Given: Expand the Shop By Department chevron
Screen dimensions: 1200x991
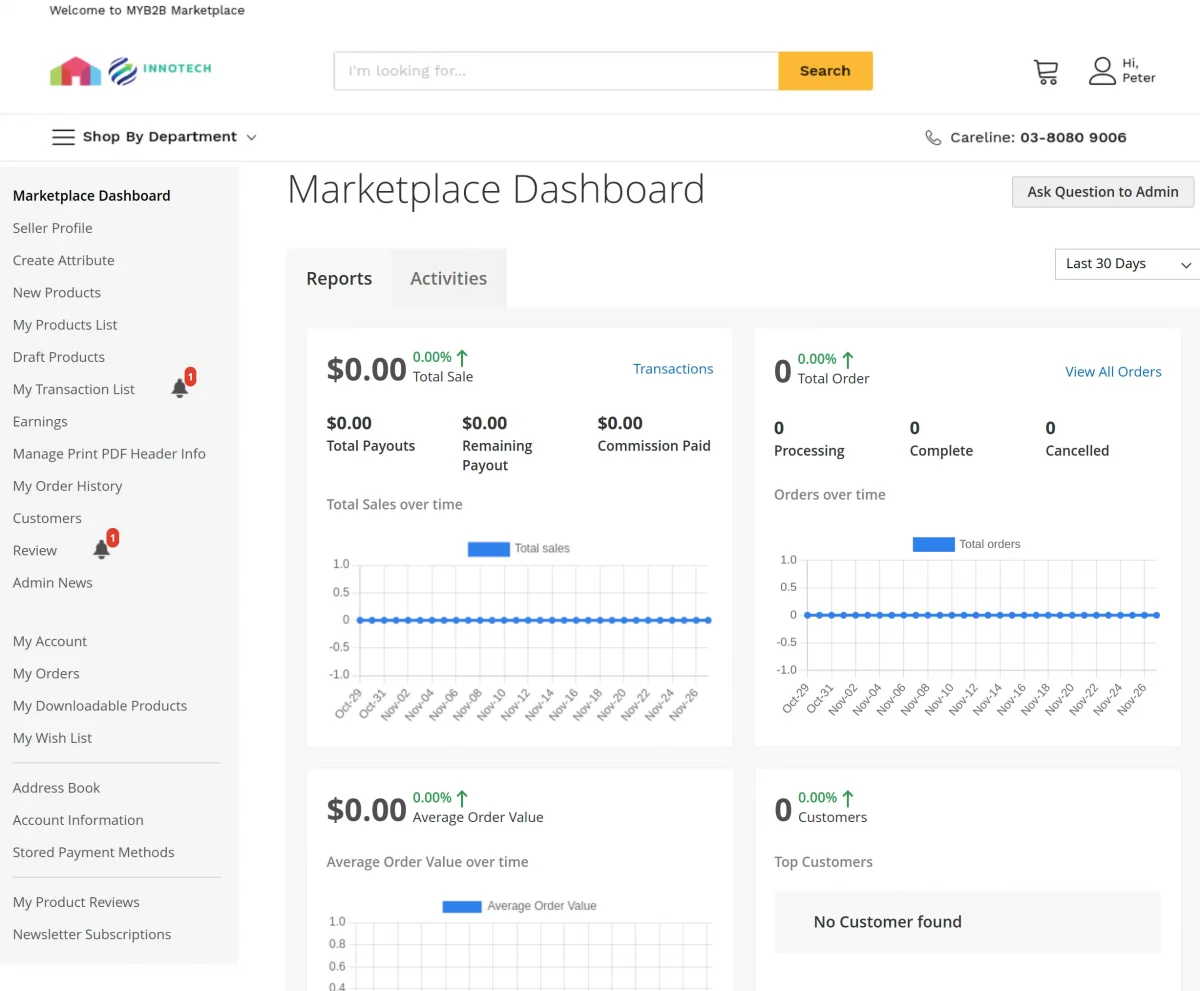Looking at the screenshot, I should coord(250,137).
